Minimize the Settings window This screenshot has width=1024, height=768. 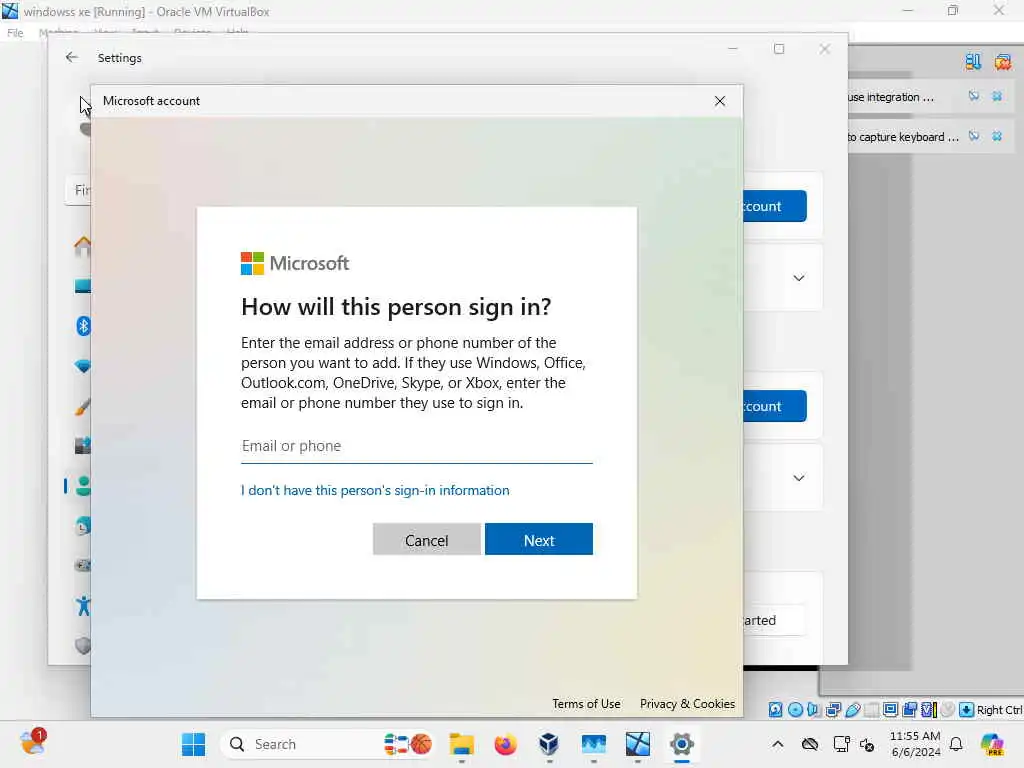tap(733, 49)
